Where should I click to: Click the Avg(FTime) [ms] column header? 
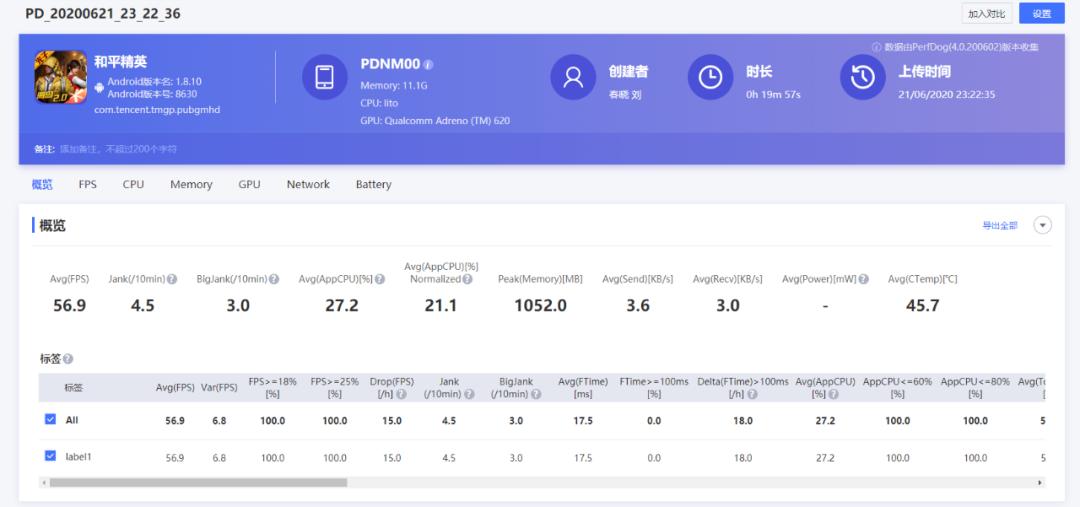(583, 388)
